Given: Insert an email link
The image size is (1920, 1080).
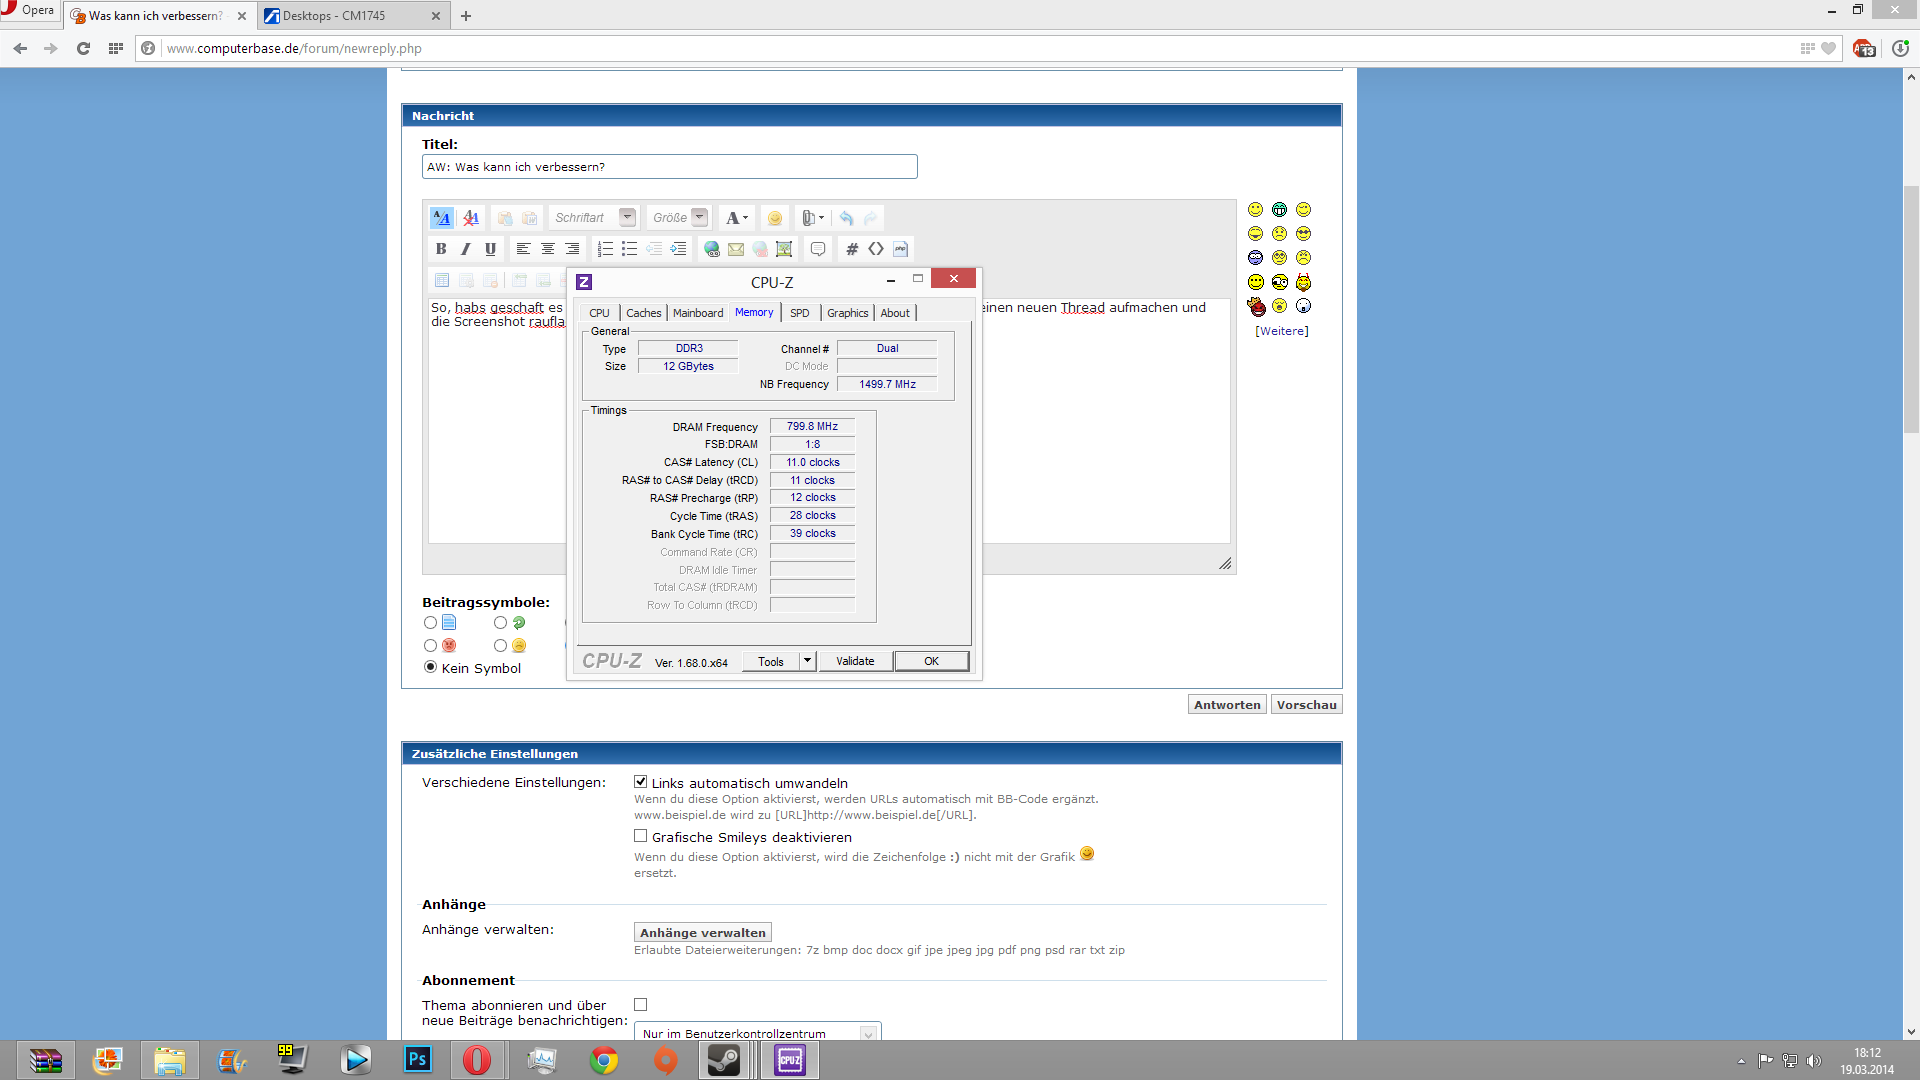Looking at the screenshot, I should coord(736,249).
